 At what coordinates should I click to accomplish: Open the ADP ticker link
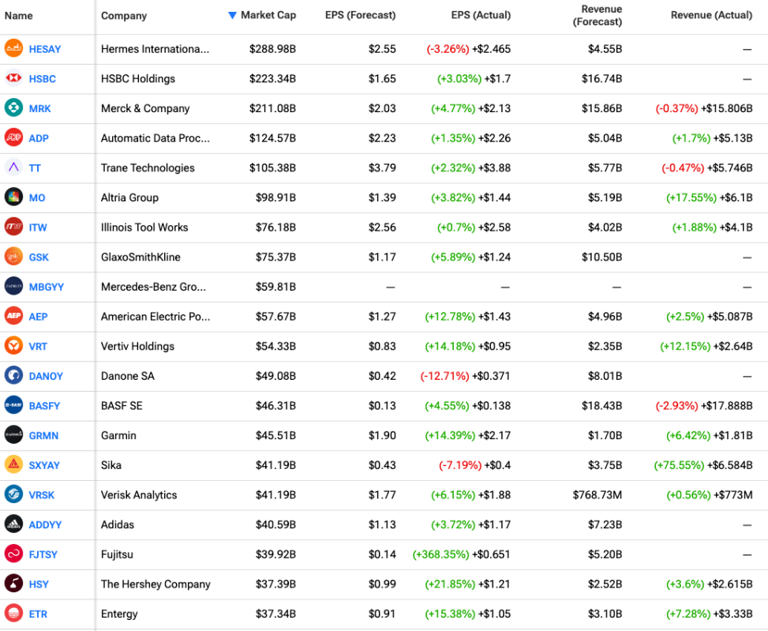39,139
